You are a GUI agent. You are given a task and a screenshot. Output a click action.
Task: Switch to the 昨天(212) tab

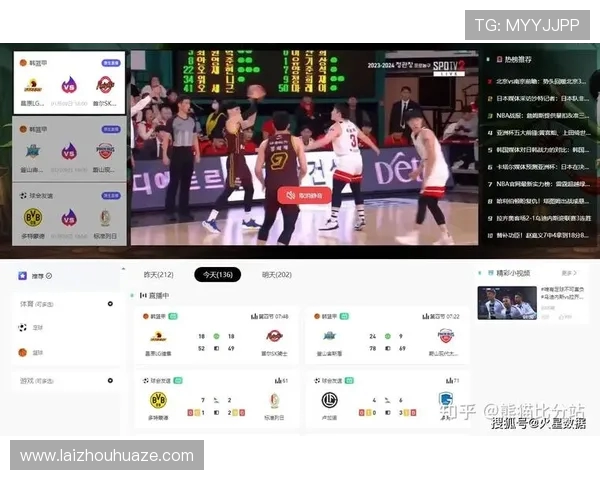point(159,274)
